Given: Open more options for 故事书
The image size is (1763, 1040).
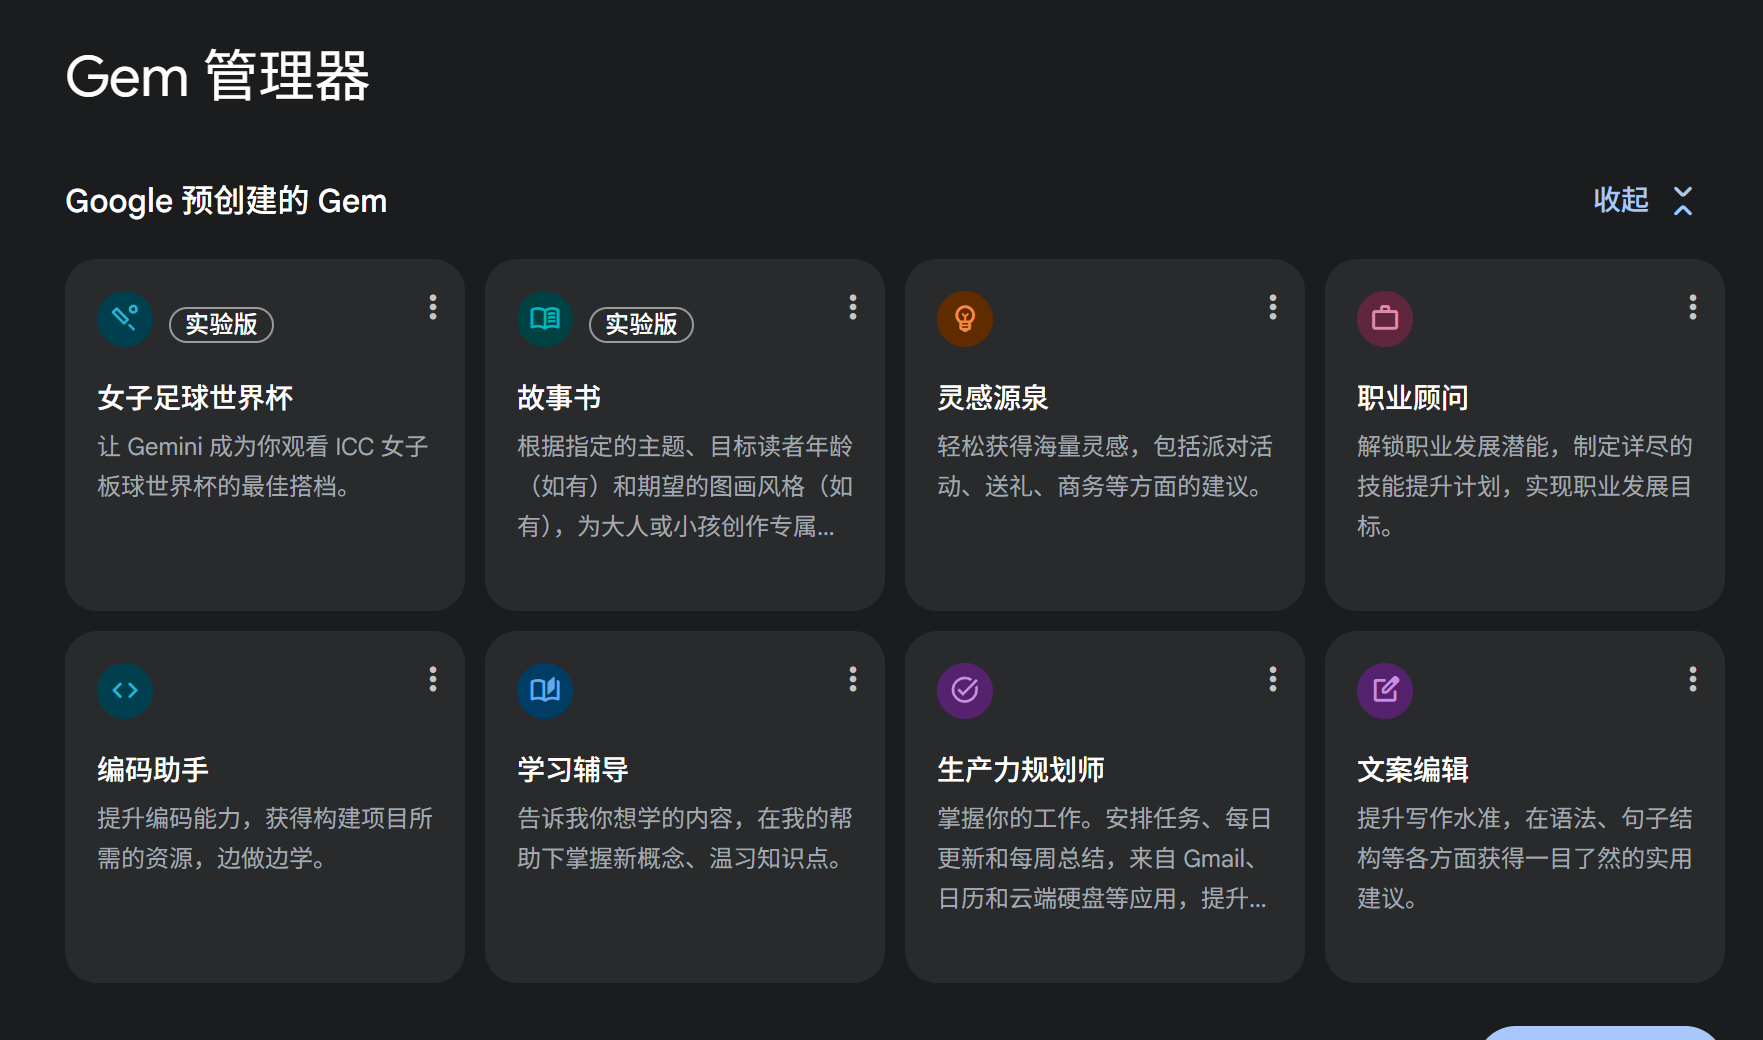Looking at the screenshot, I should 853,307.
